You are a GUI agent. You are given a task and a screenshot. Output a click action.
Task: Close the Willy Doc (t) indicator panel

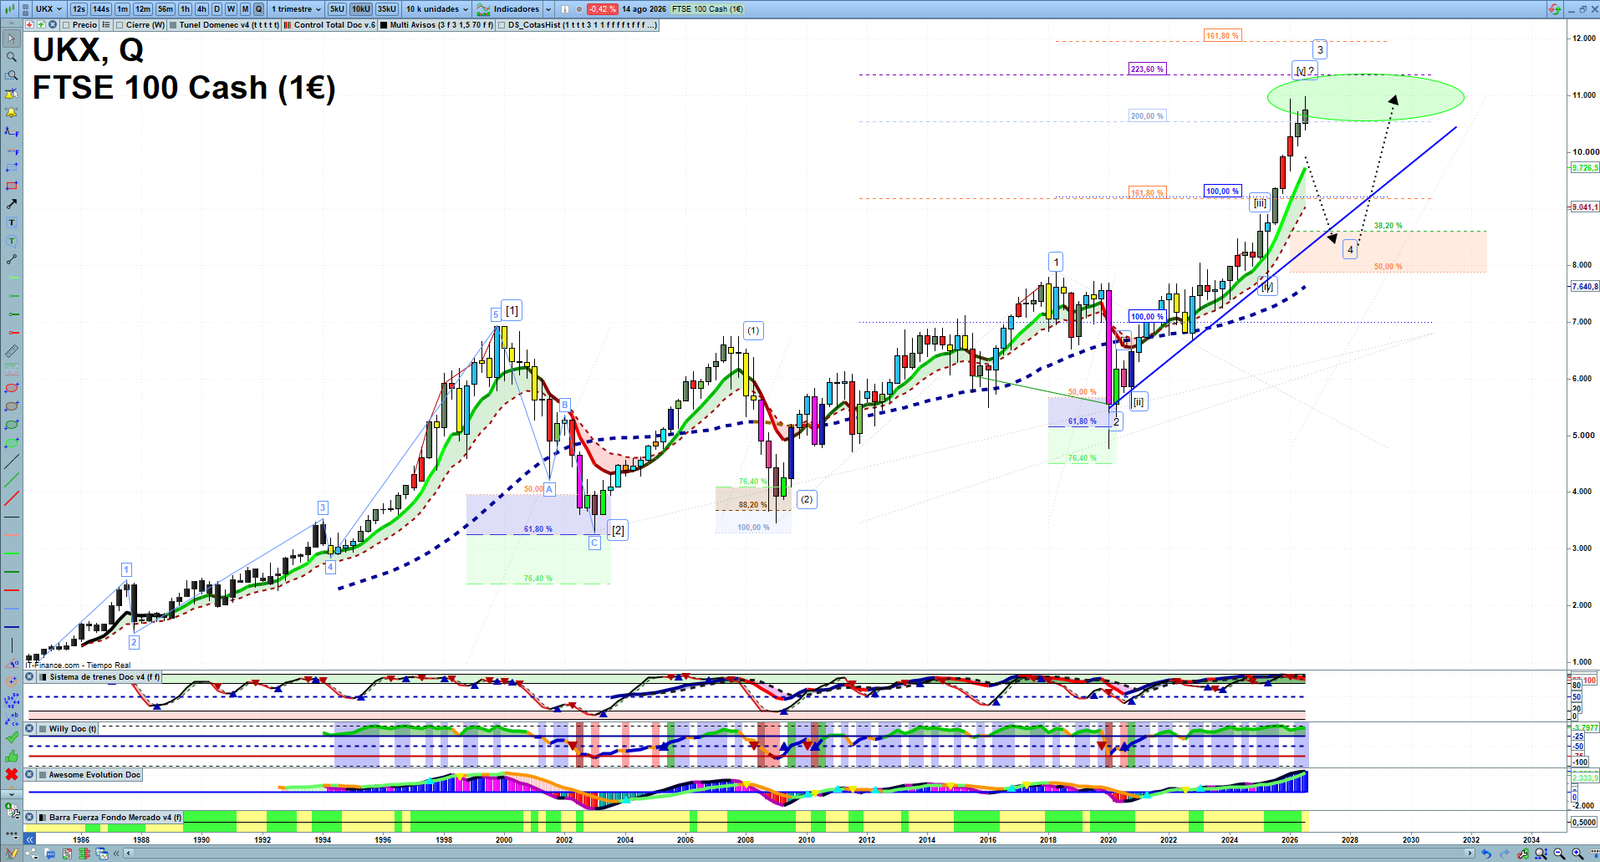point(29,728)
